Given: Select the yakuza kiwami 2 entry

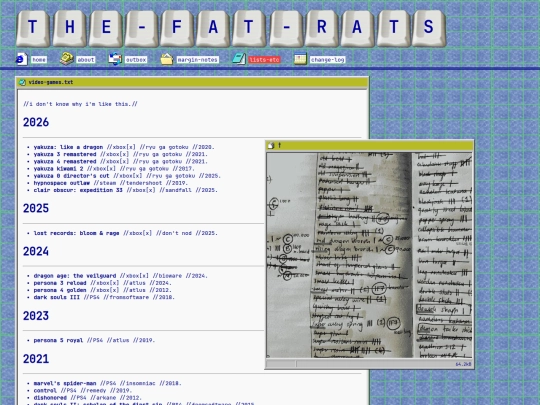Looking at the screenshot, I should pyautogui.click(x=114, y=169).
